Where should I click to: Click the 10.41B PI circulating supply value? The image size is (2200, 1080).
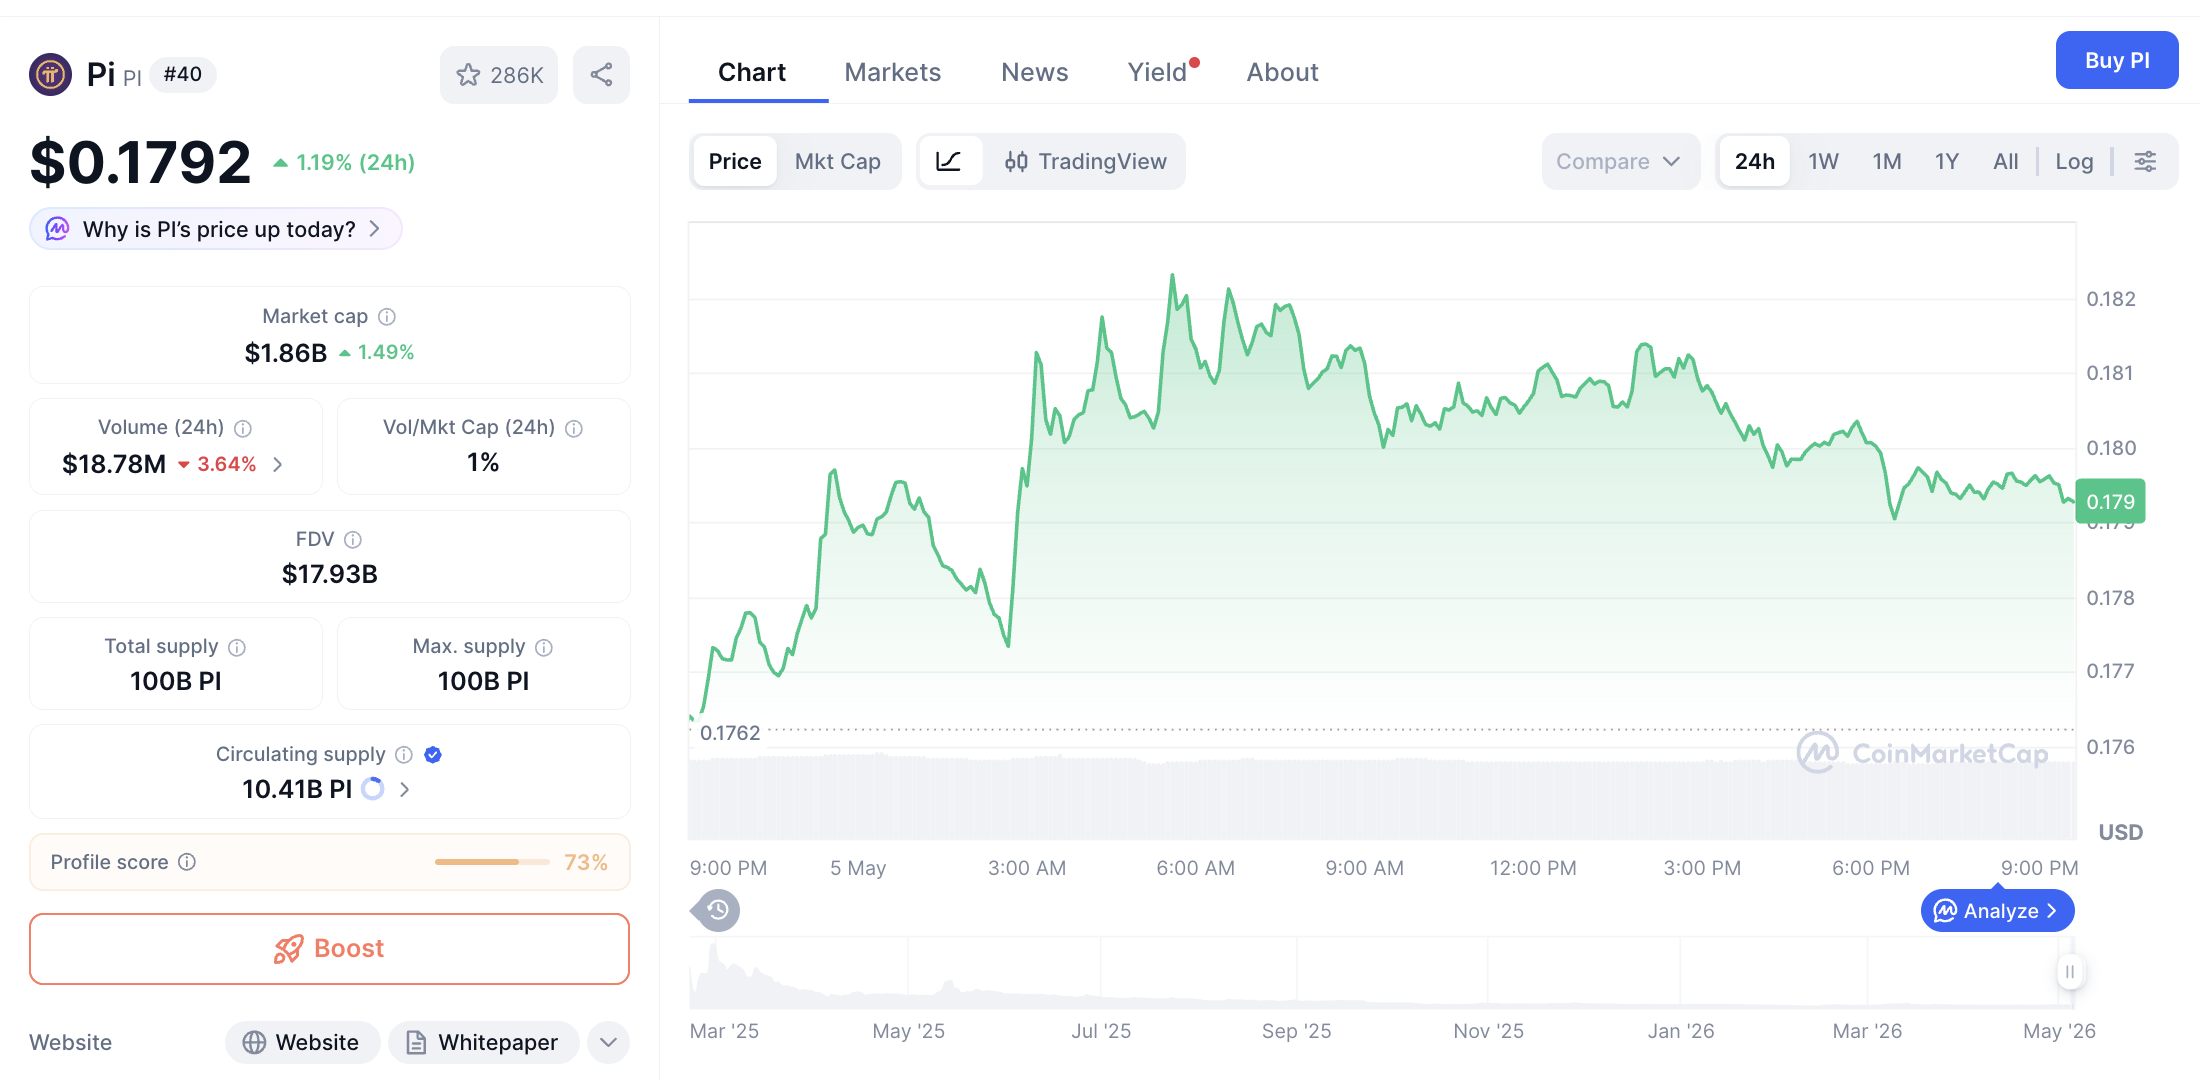click(297, 789)
